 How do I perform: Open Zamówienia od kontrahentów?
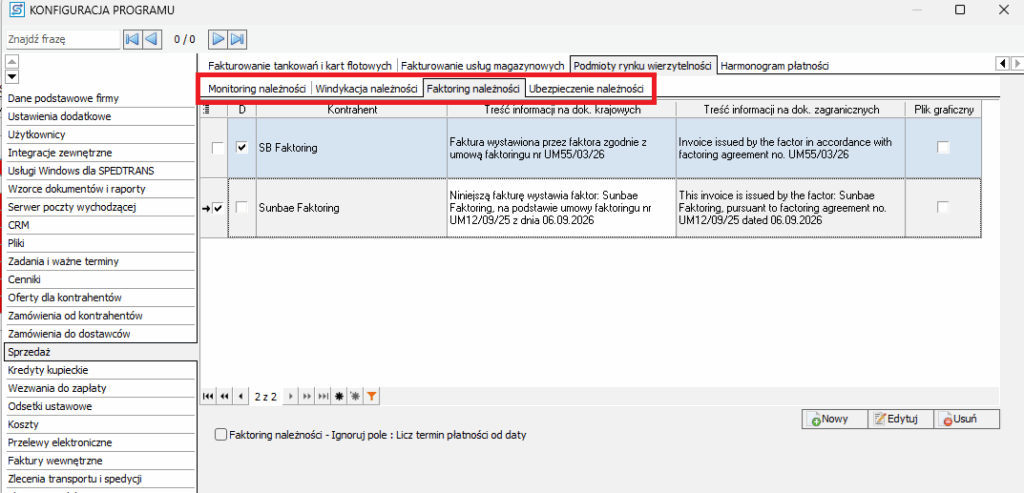click(x=100, y=315)
